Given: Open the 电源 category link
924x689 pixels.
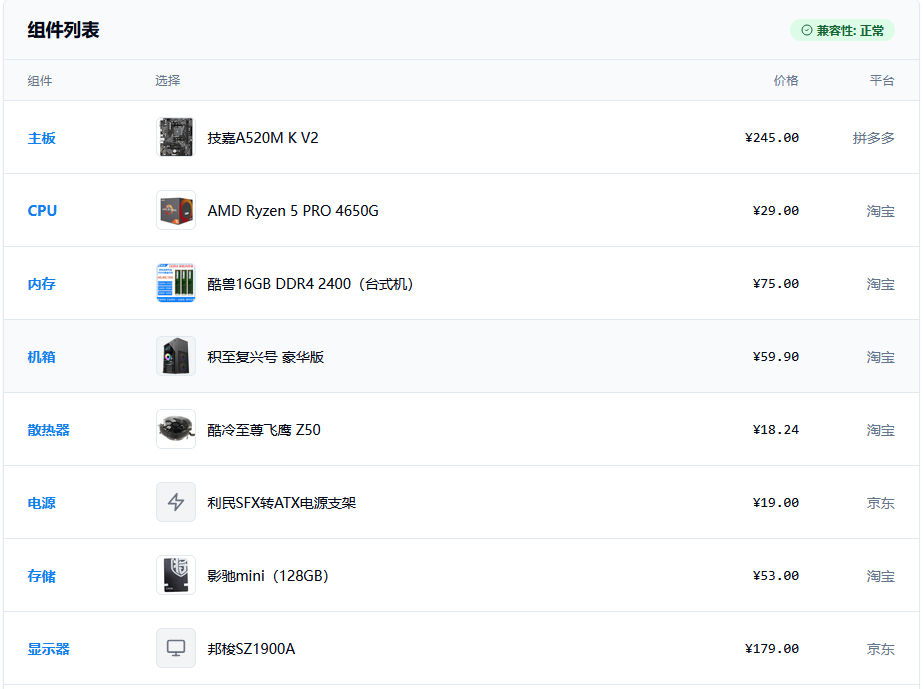Looking at the screenshot, I should point(42,503).
